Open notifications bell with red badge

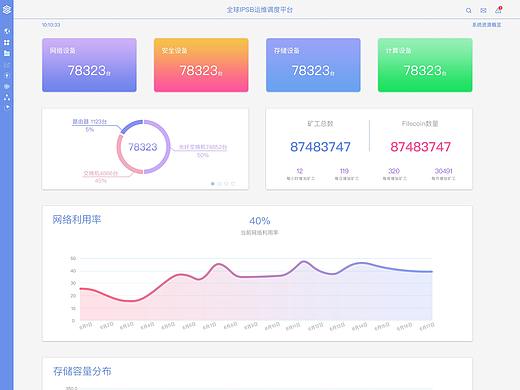point(498,10)
